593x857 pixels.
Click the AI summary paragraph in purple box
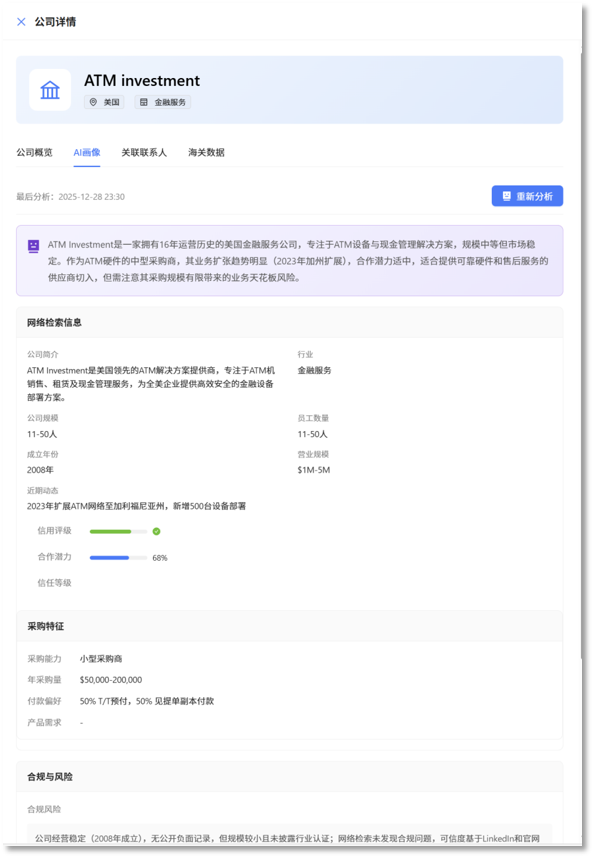(298, 261)
